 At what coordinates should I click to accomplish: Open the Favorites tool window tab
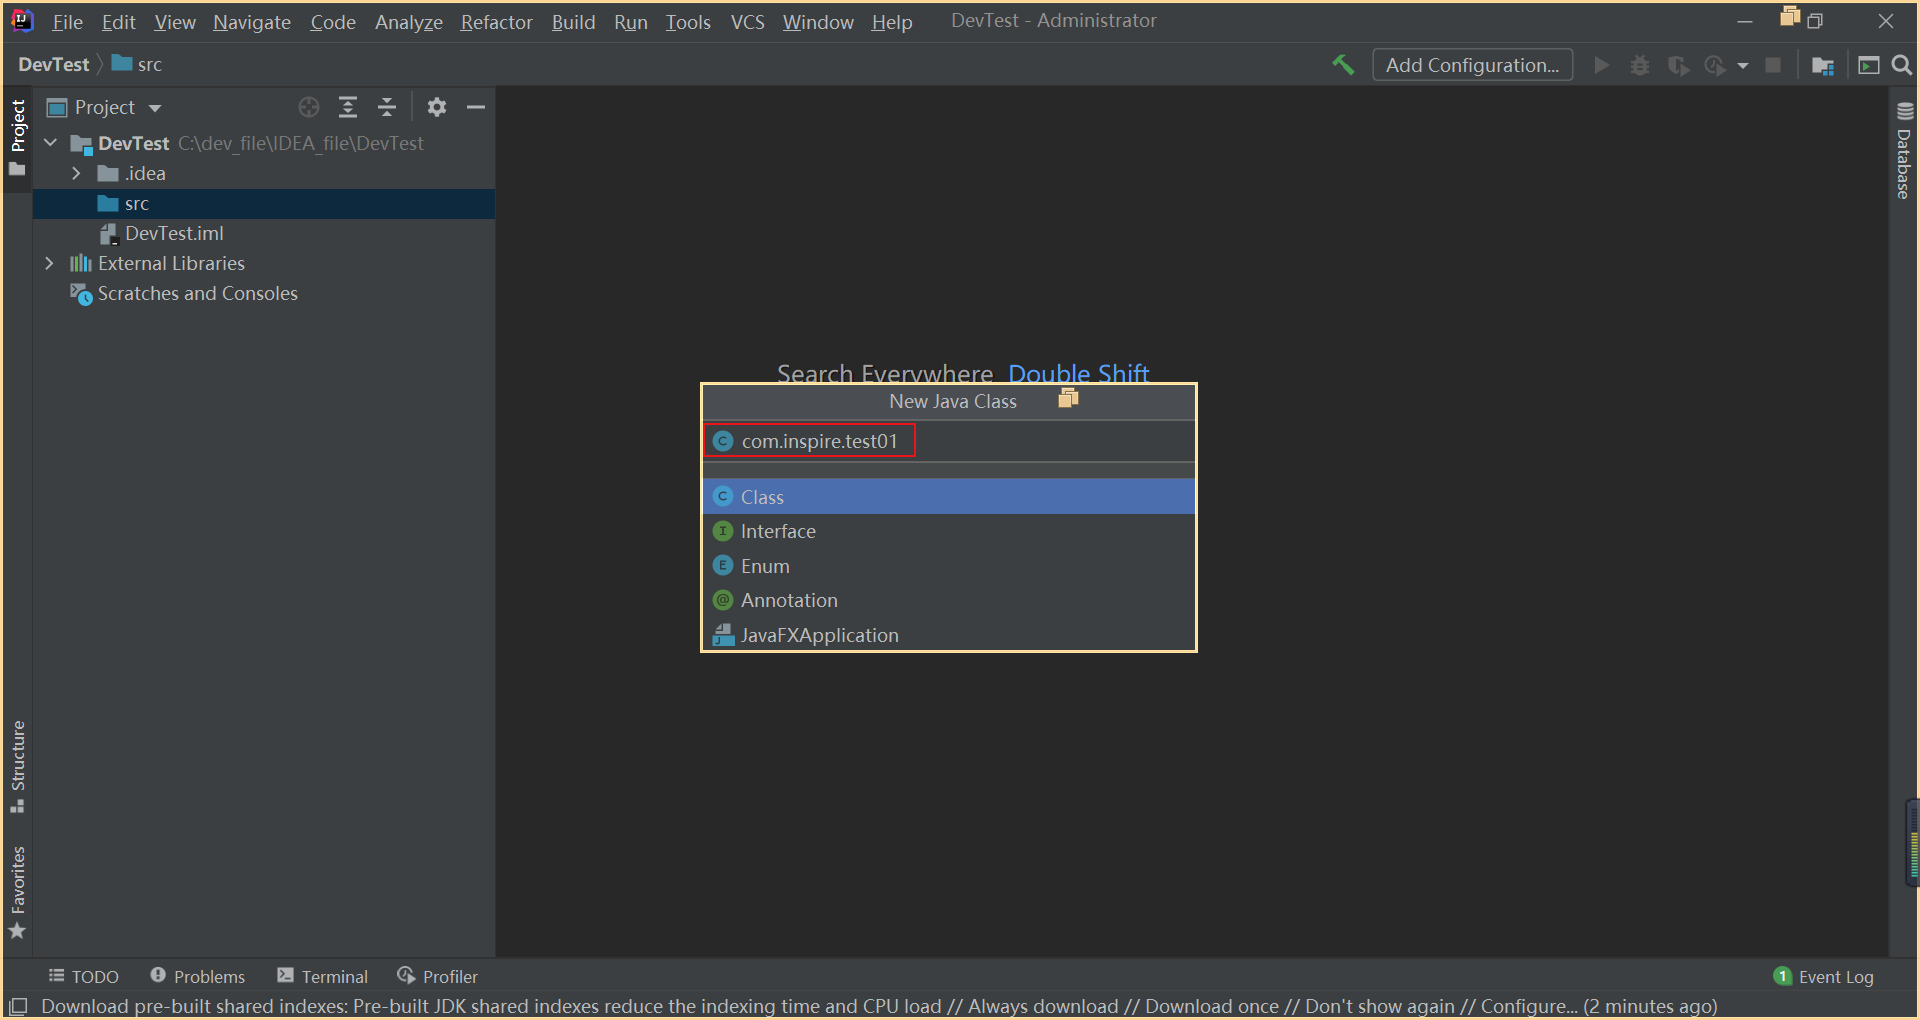[x=17, y=893]
